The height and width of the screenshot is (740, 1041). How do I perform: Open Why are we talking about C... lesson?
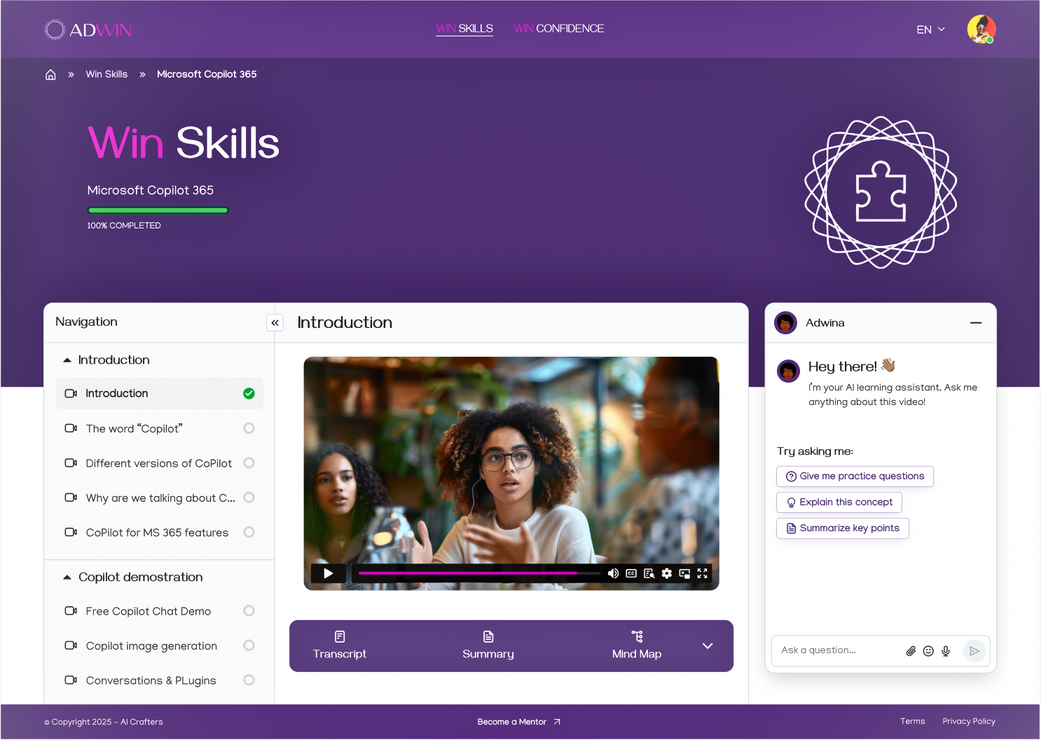point(159,497)
